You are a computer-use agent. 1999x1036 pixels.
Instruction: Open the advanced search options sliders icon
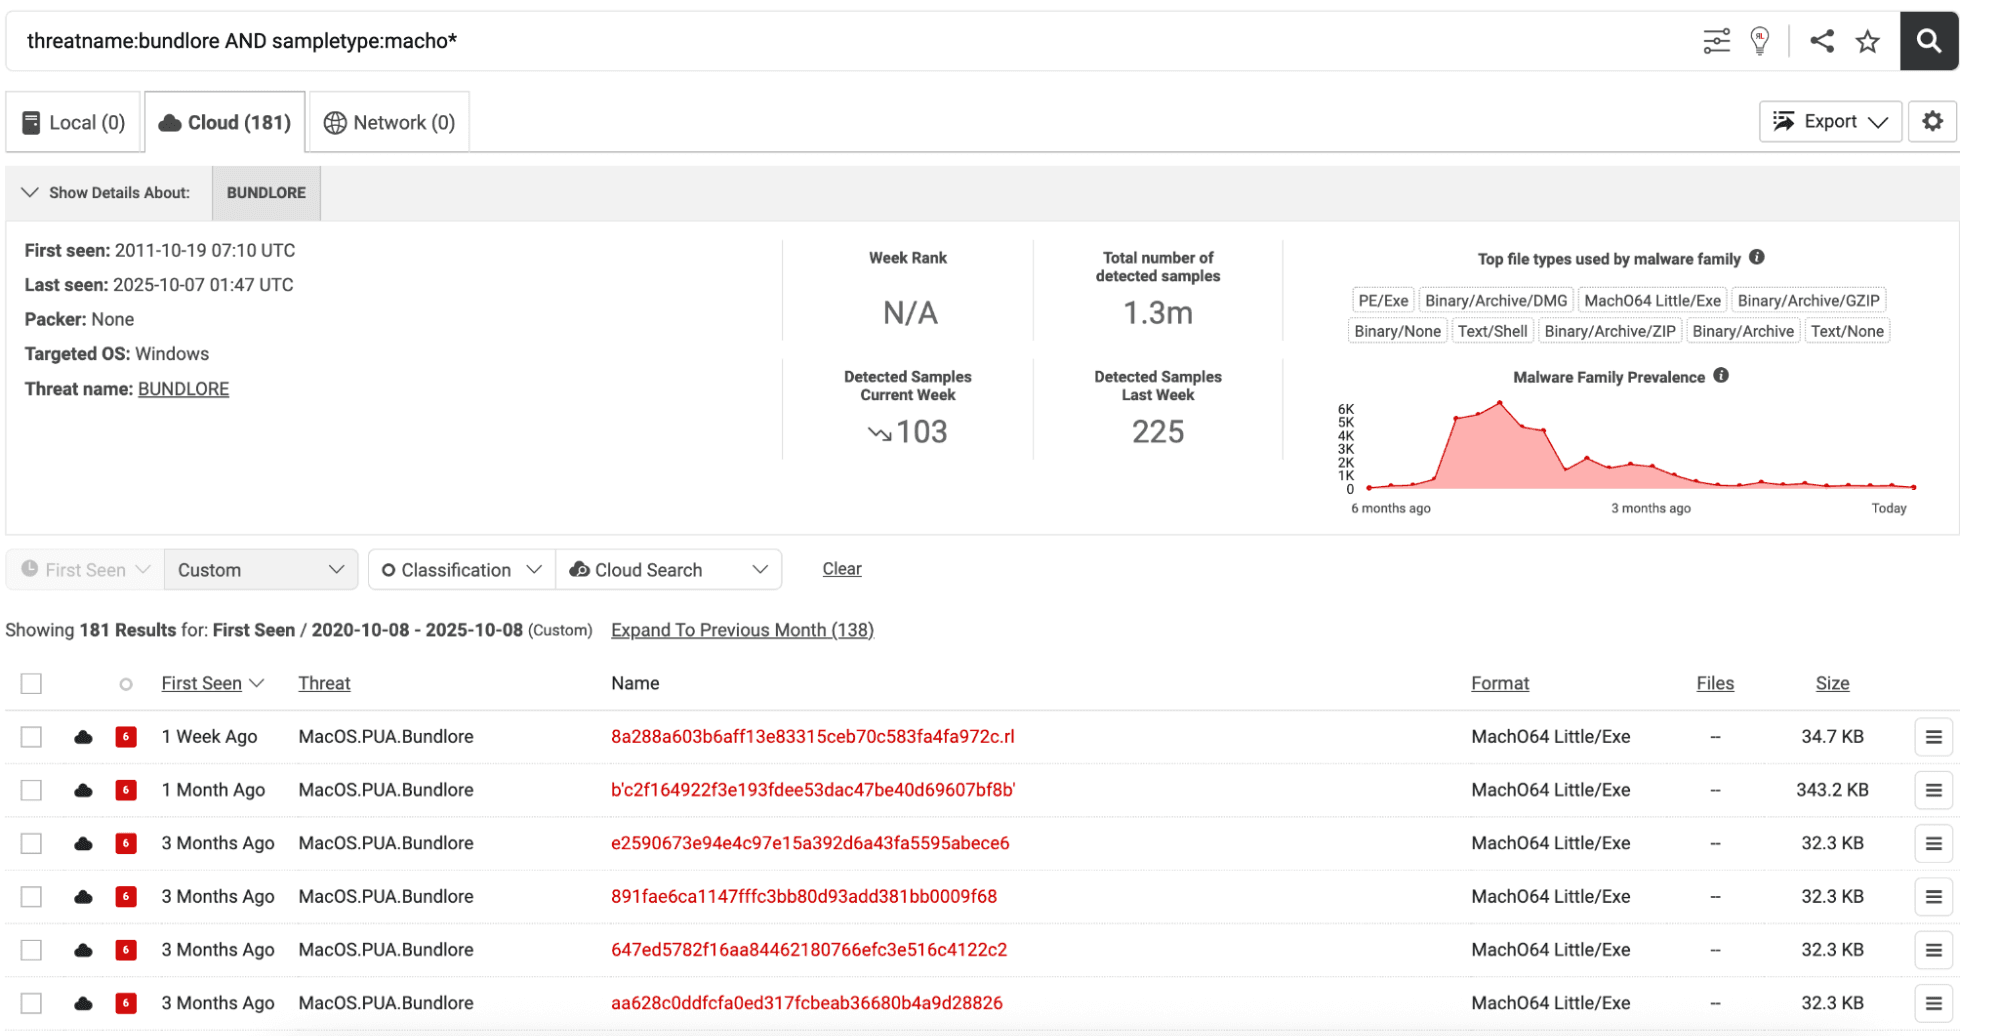tap(1716, 40)
